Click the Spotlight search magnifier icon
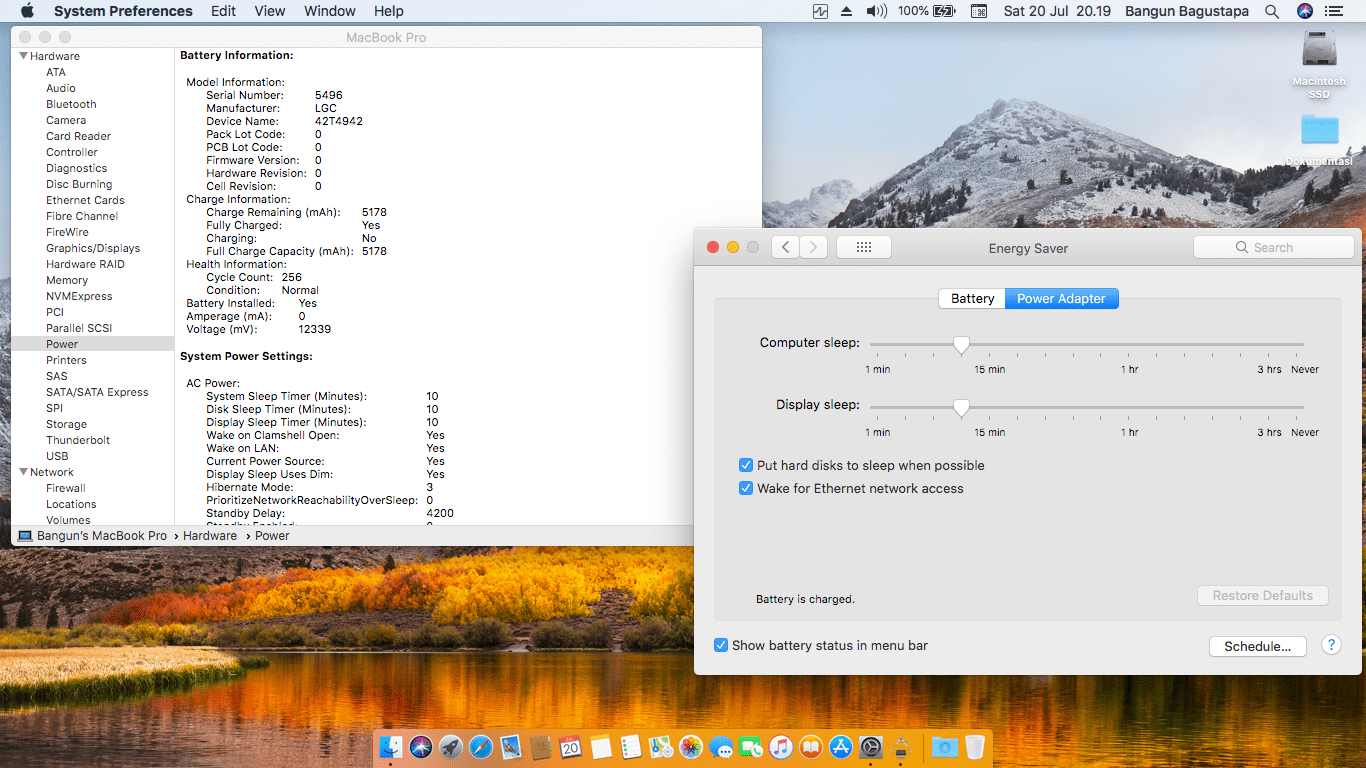 pos(1272,11)
